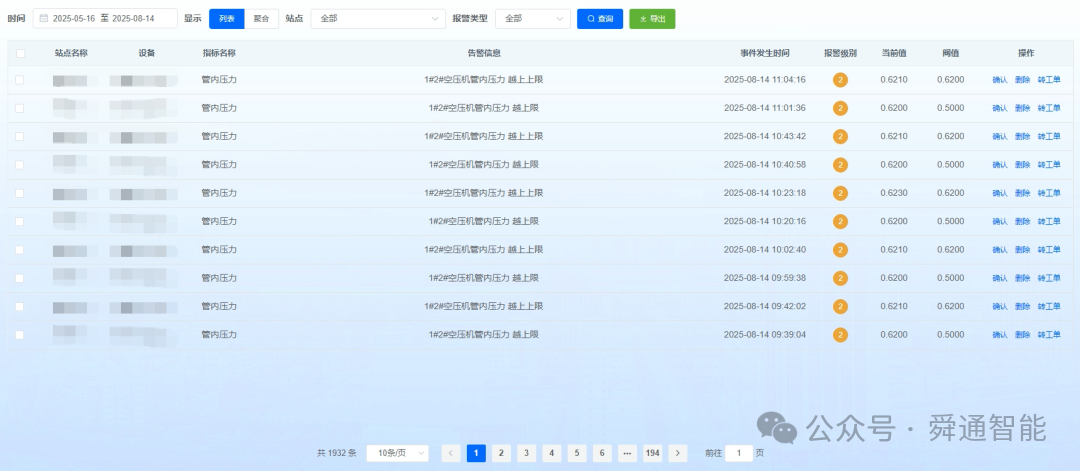1080x471 pixels.
Task: Go to next page arrow
Action: [678, 453]
